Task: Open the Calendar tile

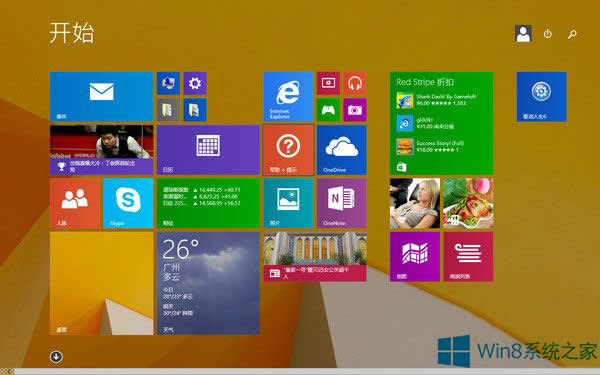Action: (208, 150)
